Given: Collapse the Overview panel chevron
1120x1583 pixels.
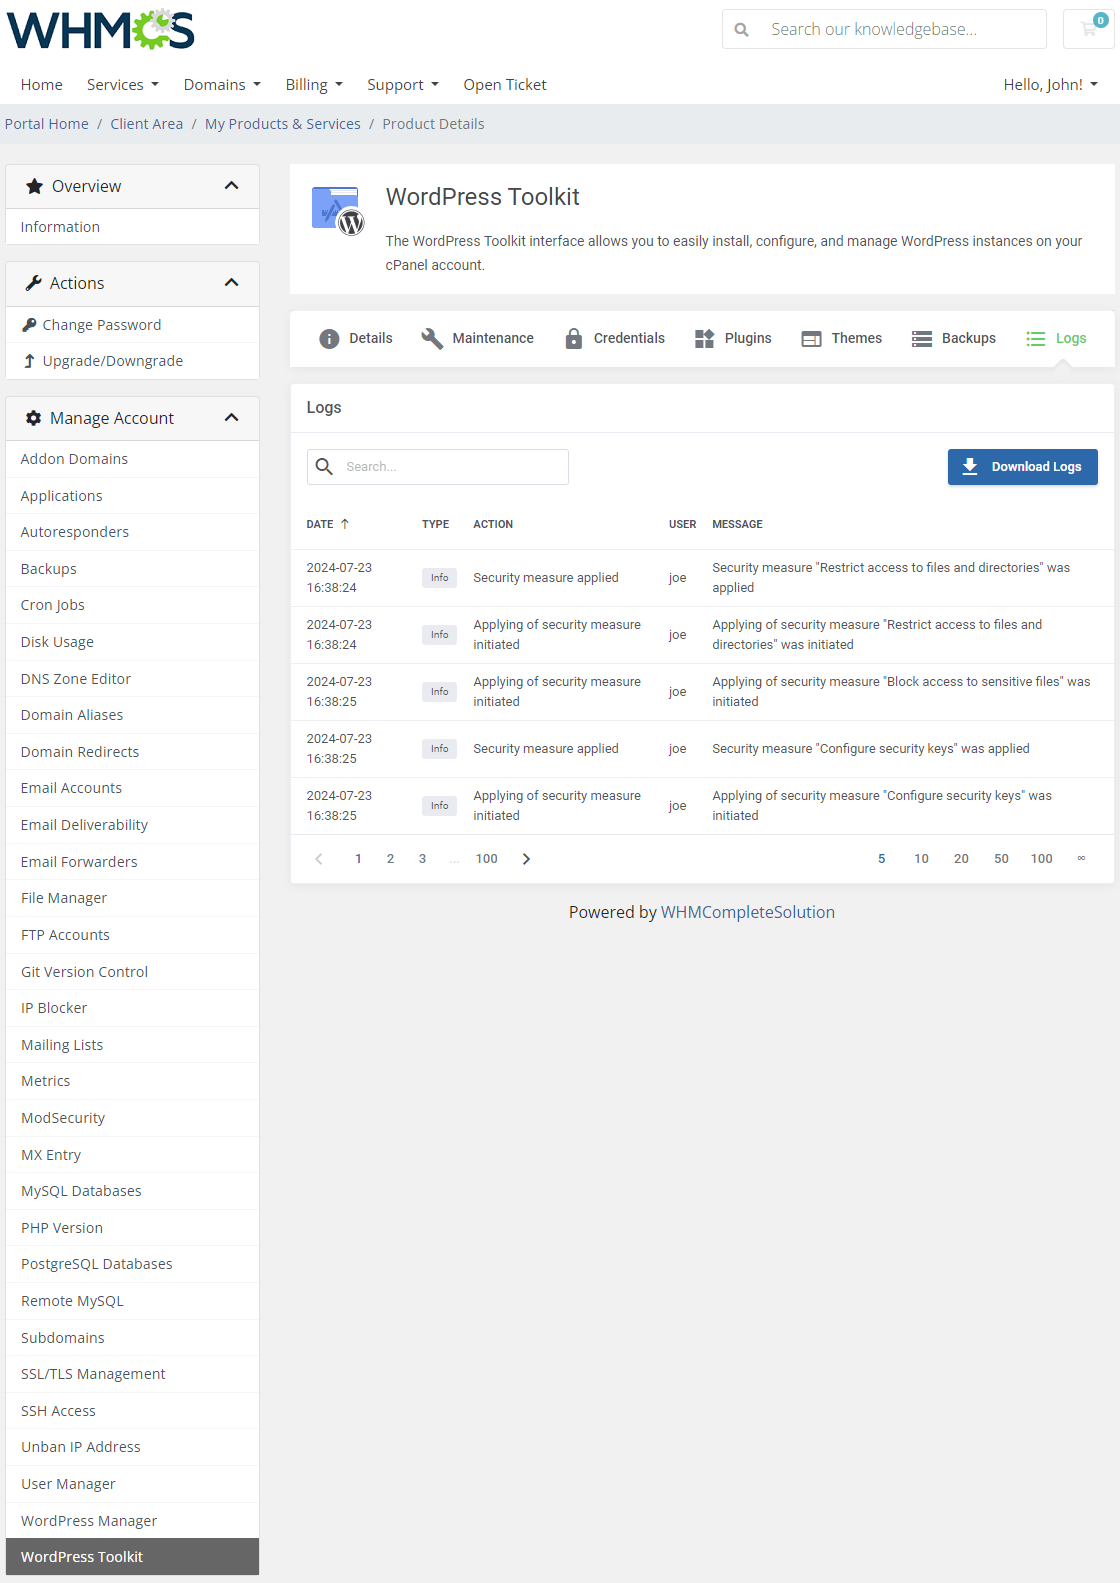Looking at the screenshot, I should [232, 186].
